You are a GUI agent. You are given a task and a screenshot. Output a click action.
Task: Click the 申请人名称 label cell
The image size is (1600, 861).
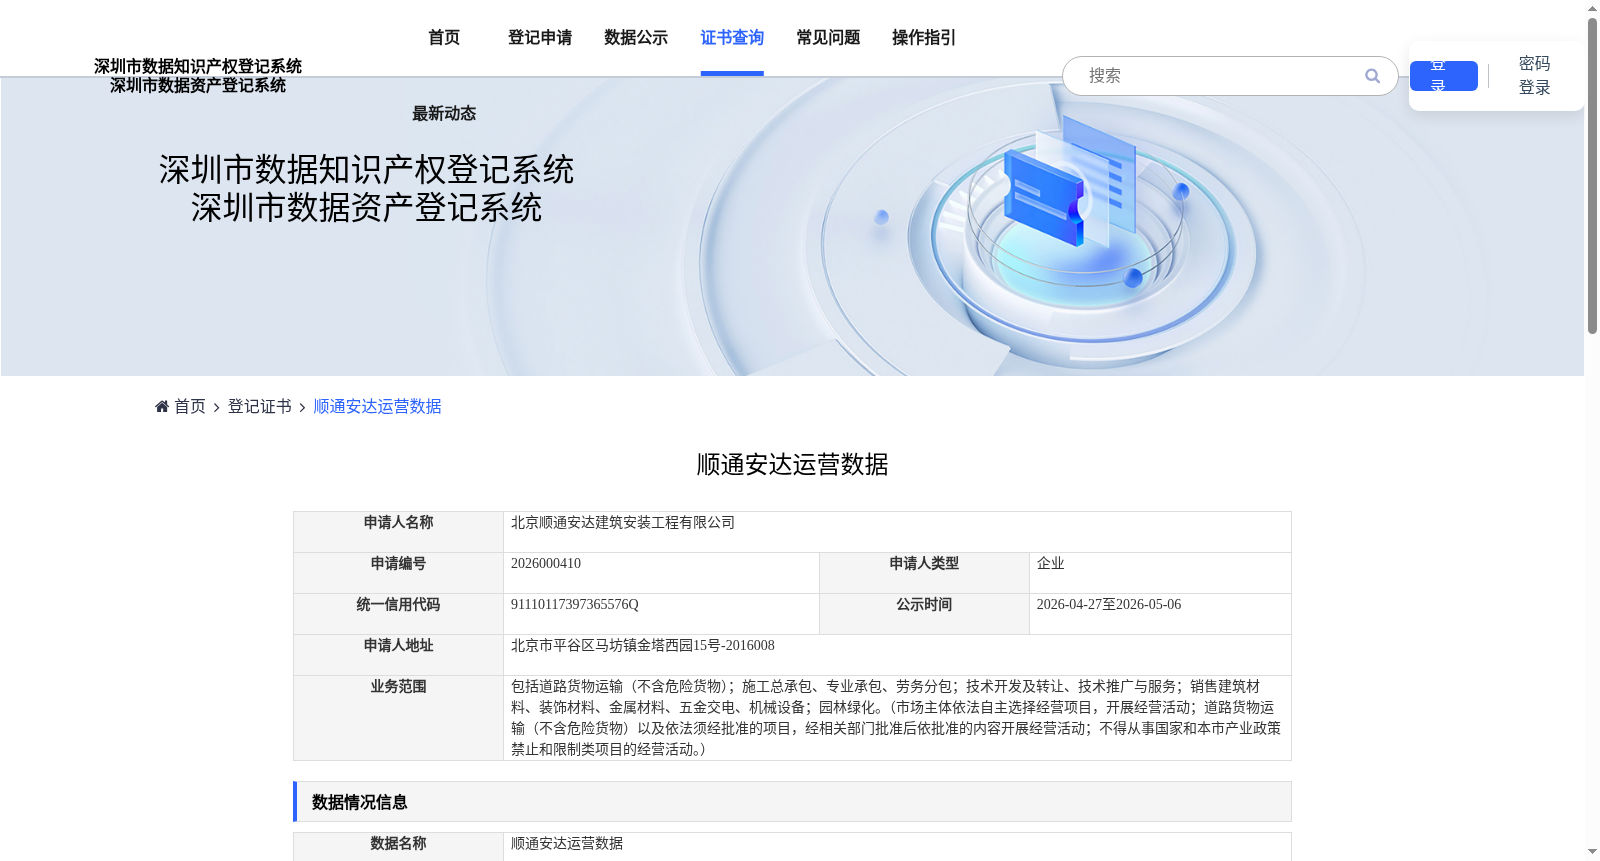point(398,532)
